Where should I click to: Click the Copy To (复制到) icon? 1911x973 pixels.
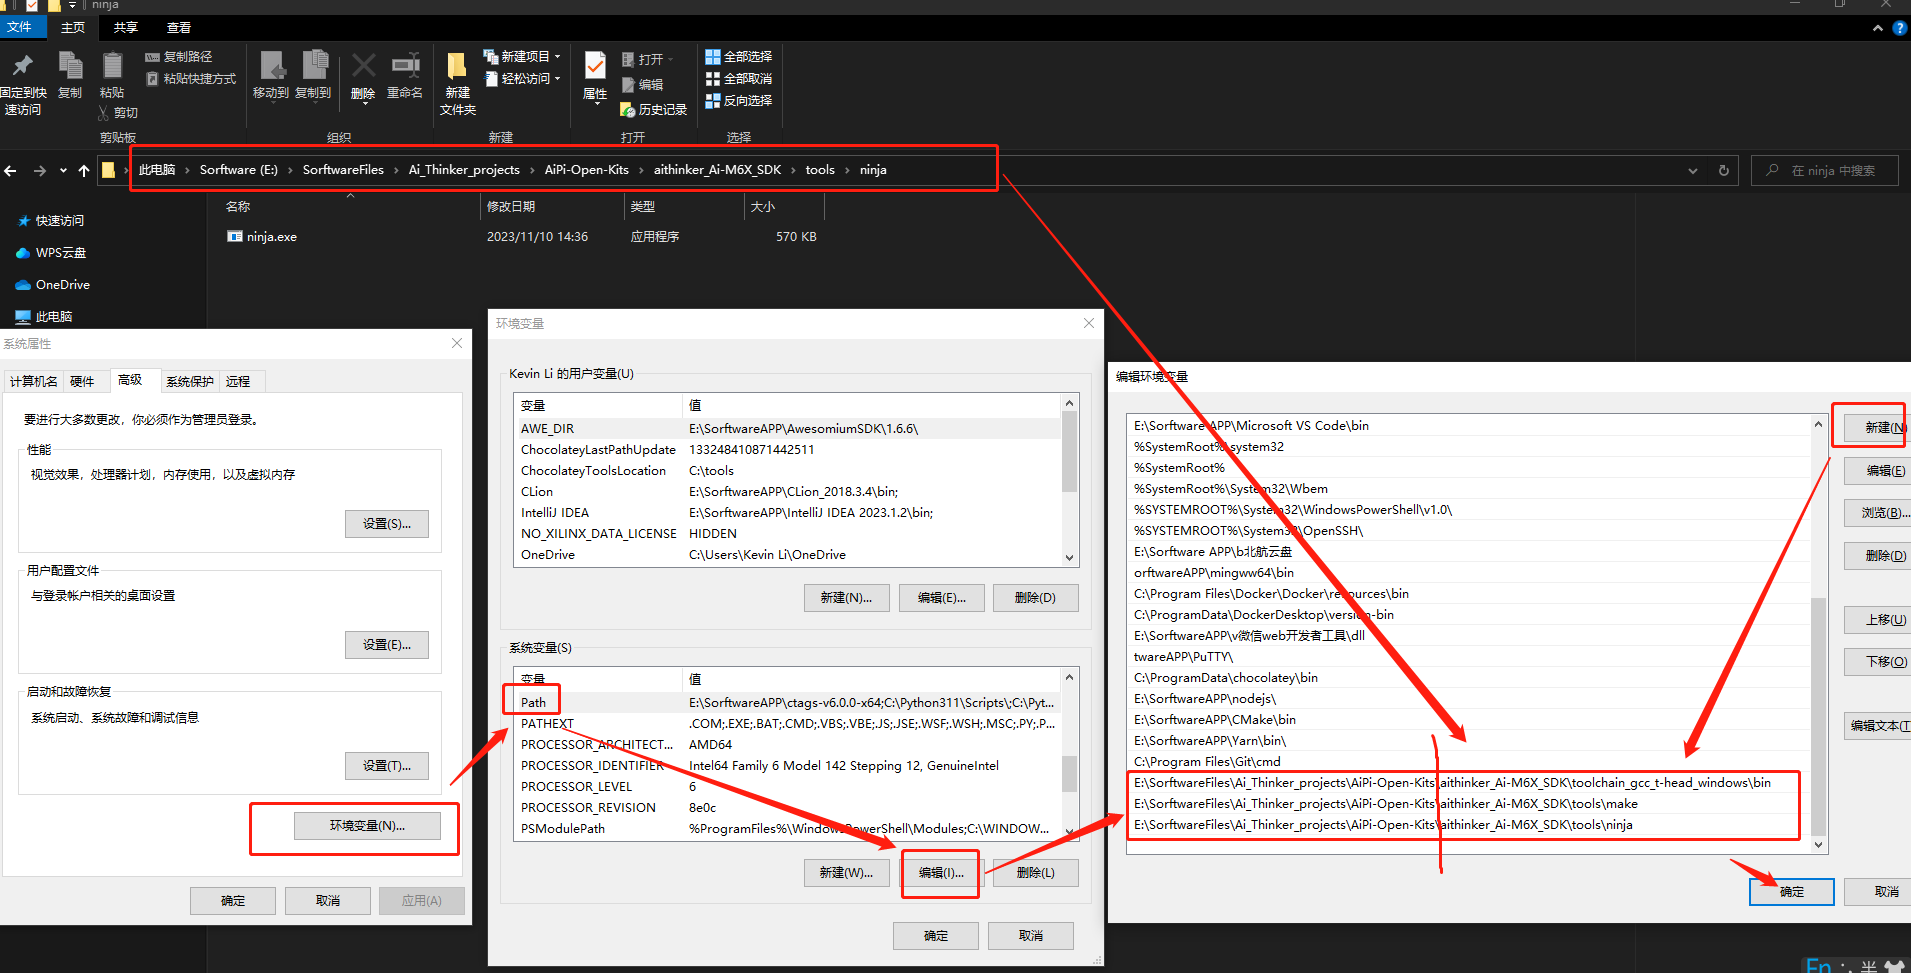point(314,66)
